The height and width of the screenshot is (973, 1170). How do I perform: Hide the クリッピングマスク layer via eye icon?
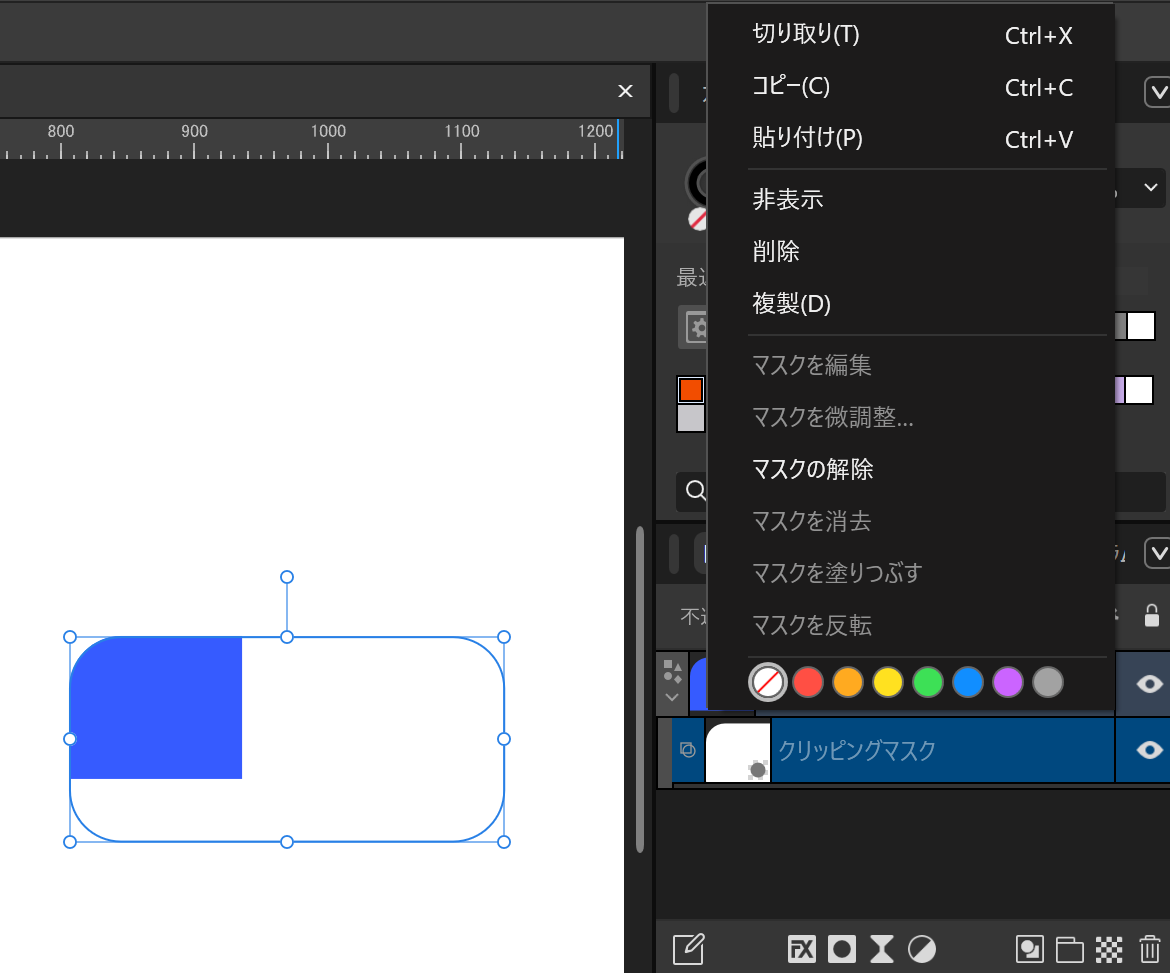tap(1149, 750)
